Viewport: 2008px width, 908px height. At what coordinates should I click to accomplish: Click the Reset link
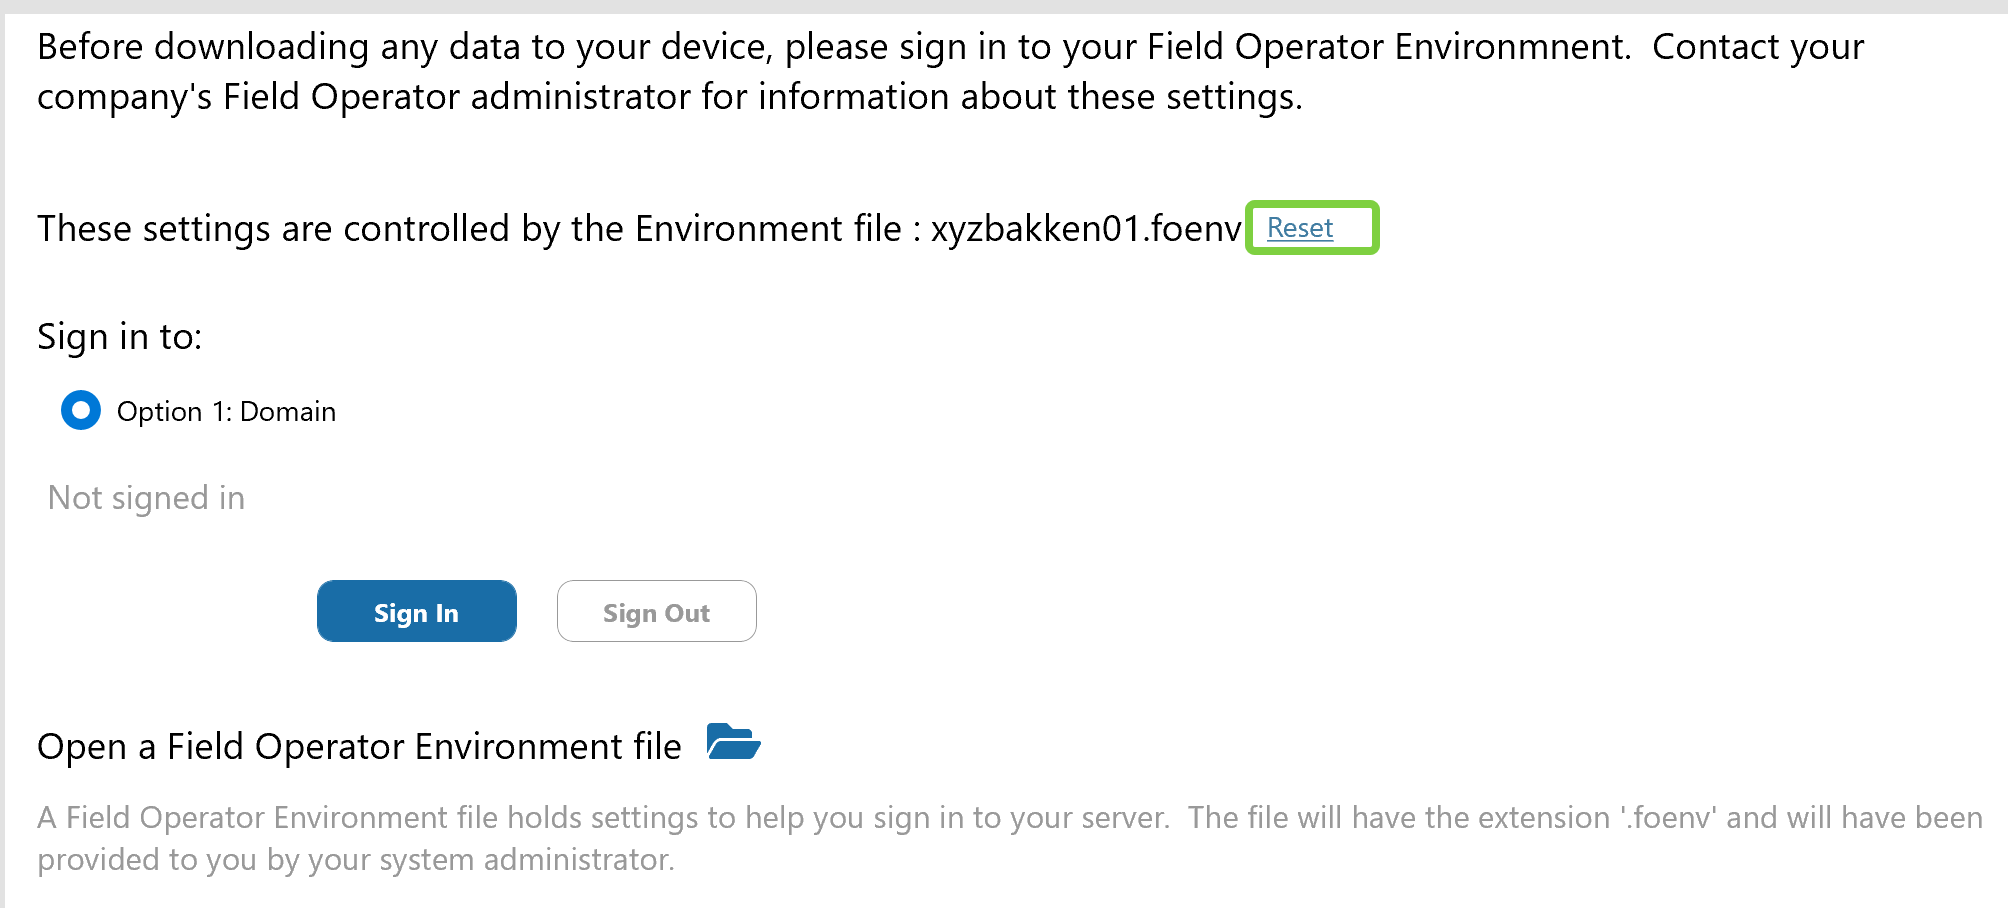click(x=1299, y=228)
